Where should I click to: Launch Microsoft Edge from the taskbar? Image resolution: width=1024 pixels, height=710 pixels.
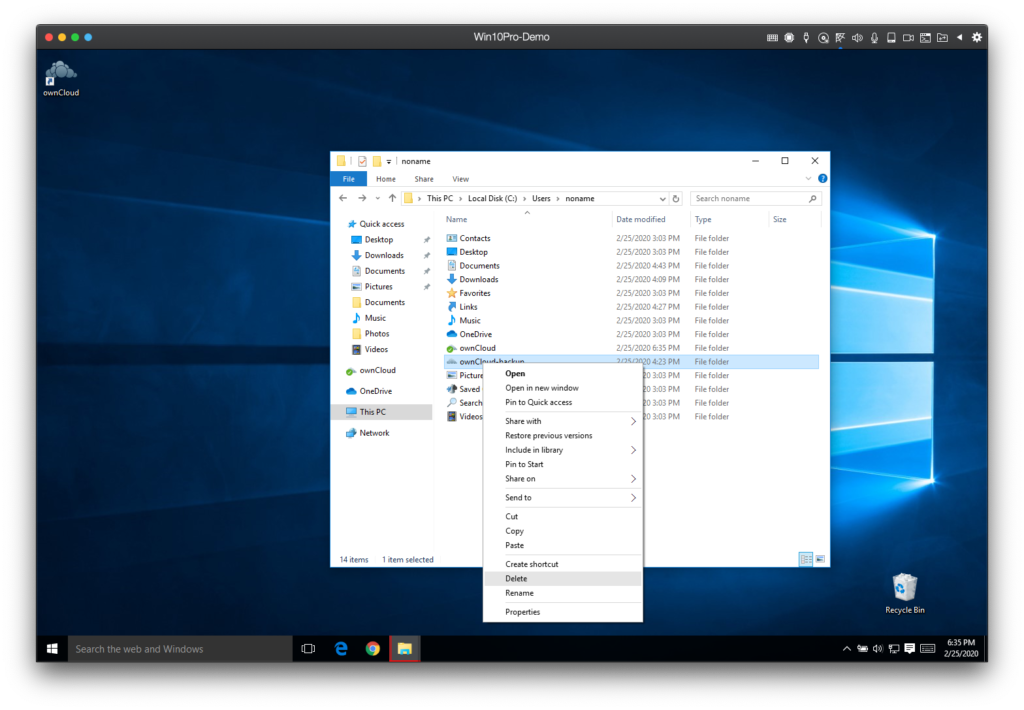(x=341, y=649)
